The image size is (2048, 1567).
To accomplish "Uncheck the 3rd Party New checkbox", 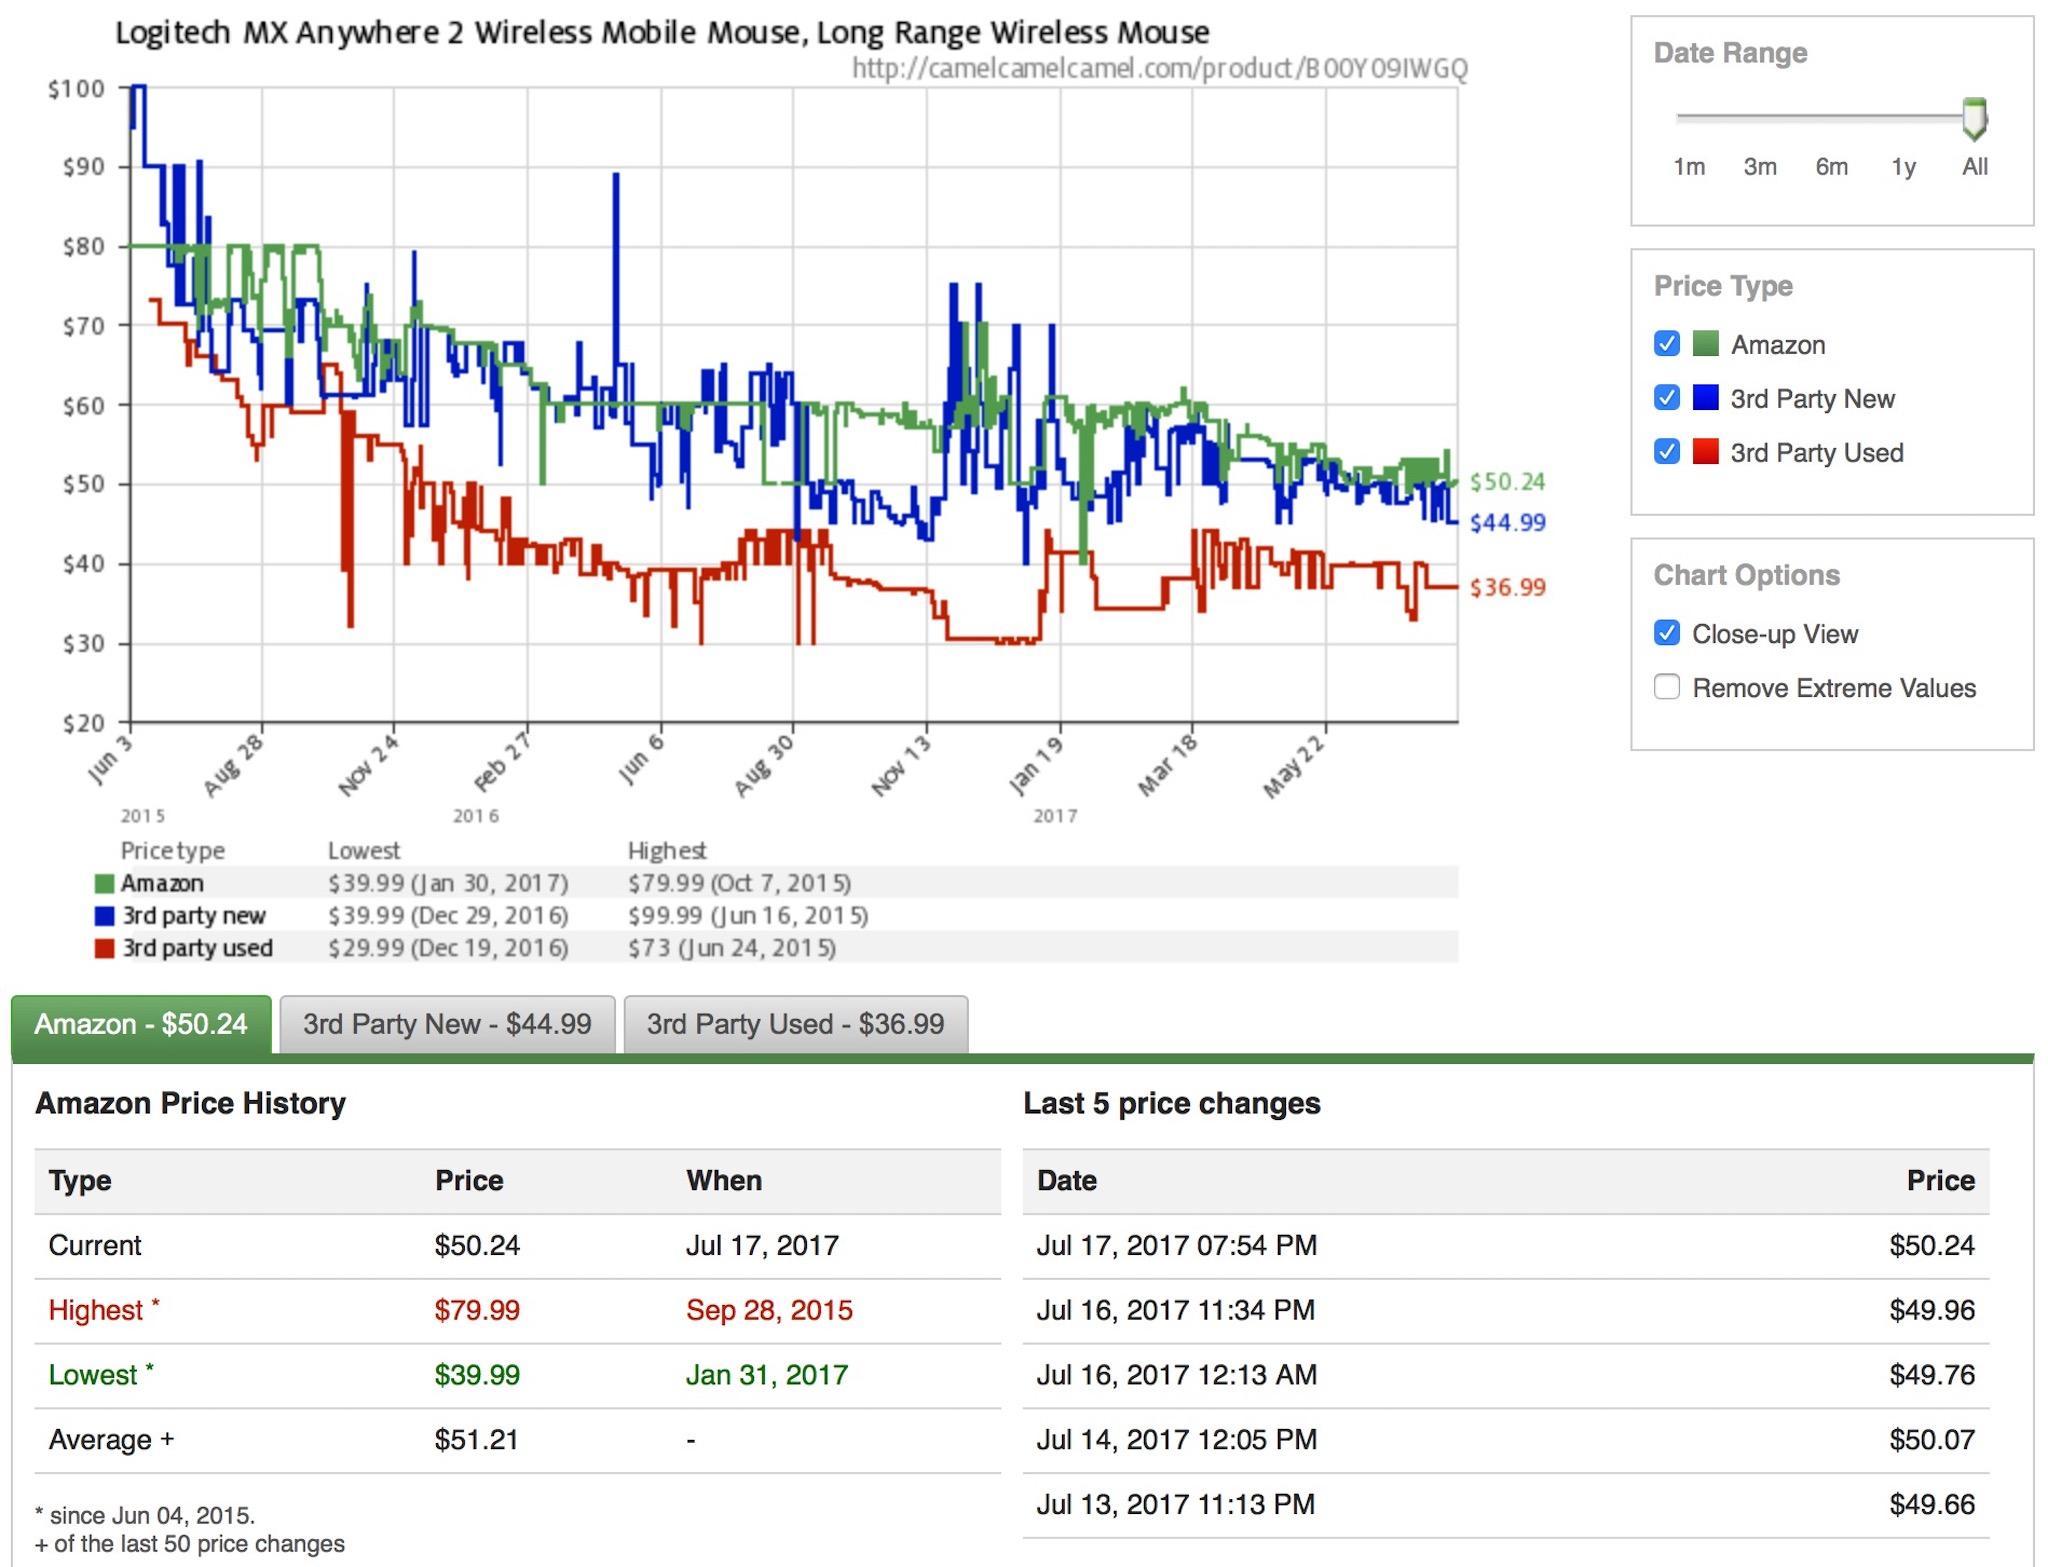I will (x=1666, y=398).
